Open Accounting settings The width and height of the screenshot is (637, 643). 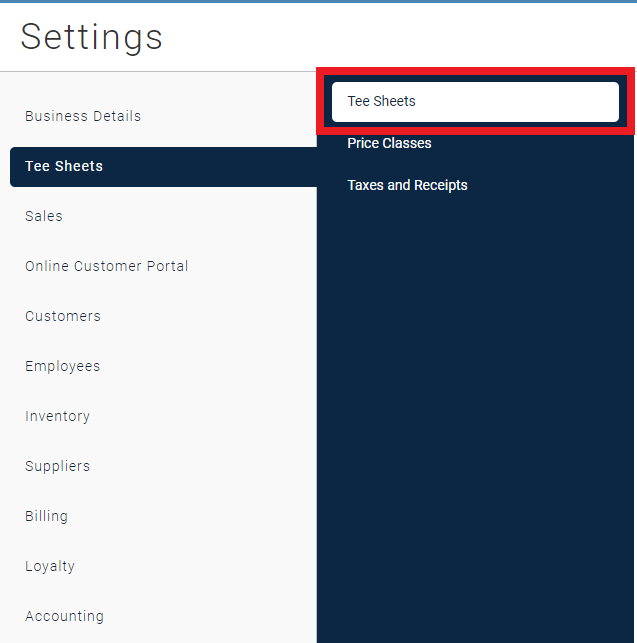point(64,616)
